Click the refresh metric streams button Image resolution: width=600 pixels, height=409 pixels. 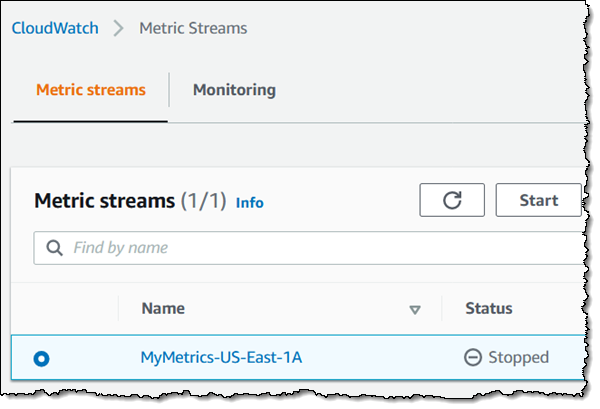click(451, 200)
